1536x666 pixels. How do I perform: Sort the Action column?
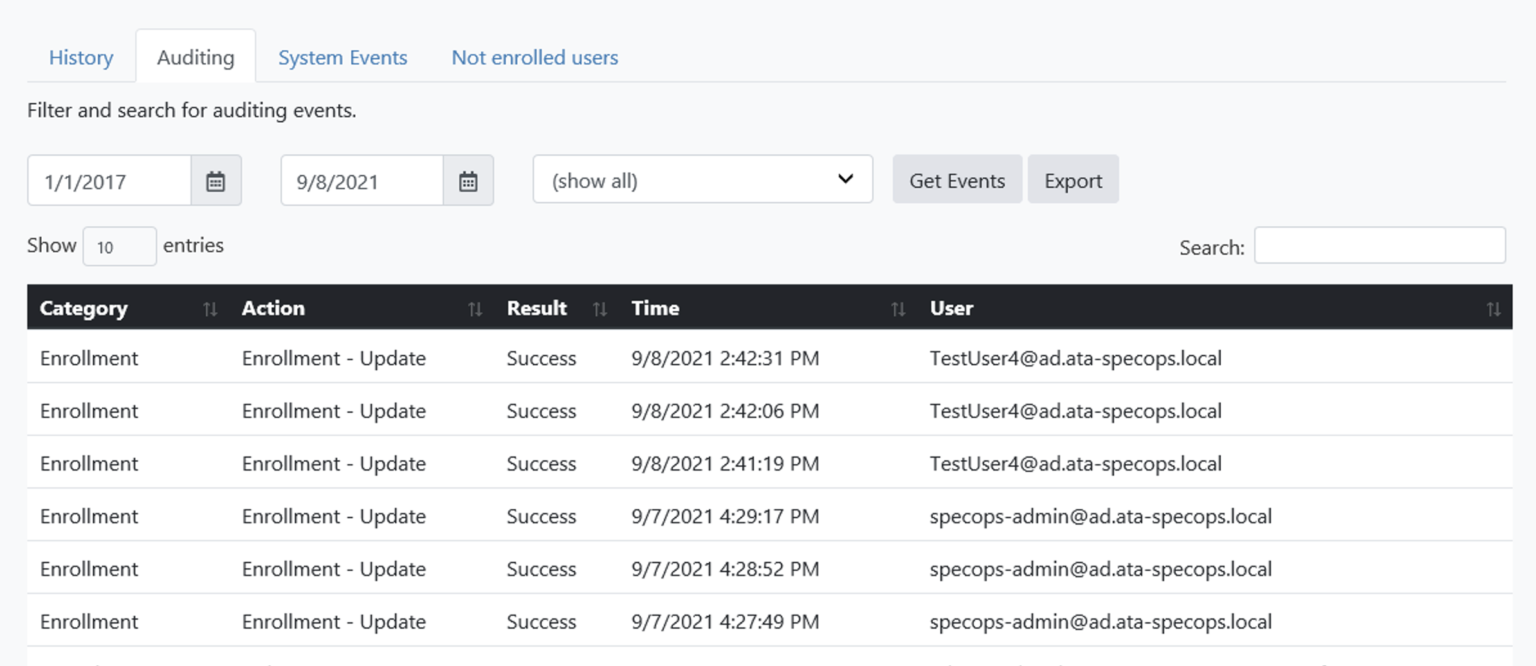coord(474,308)
